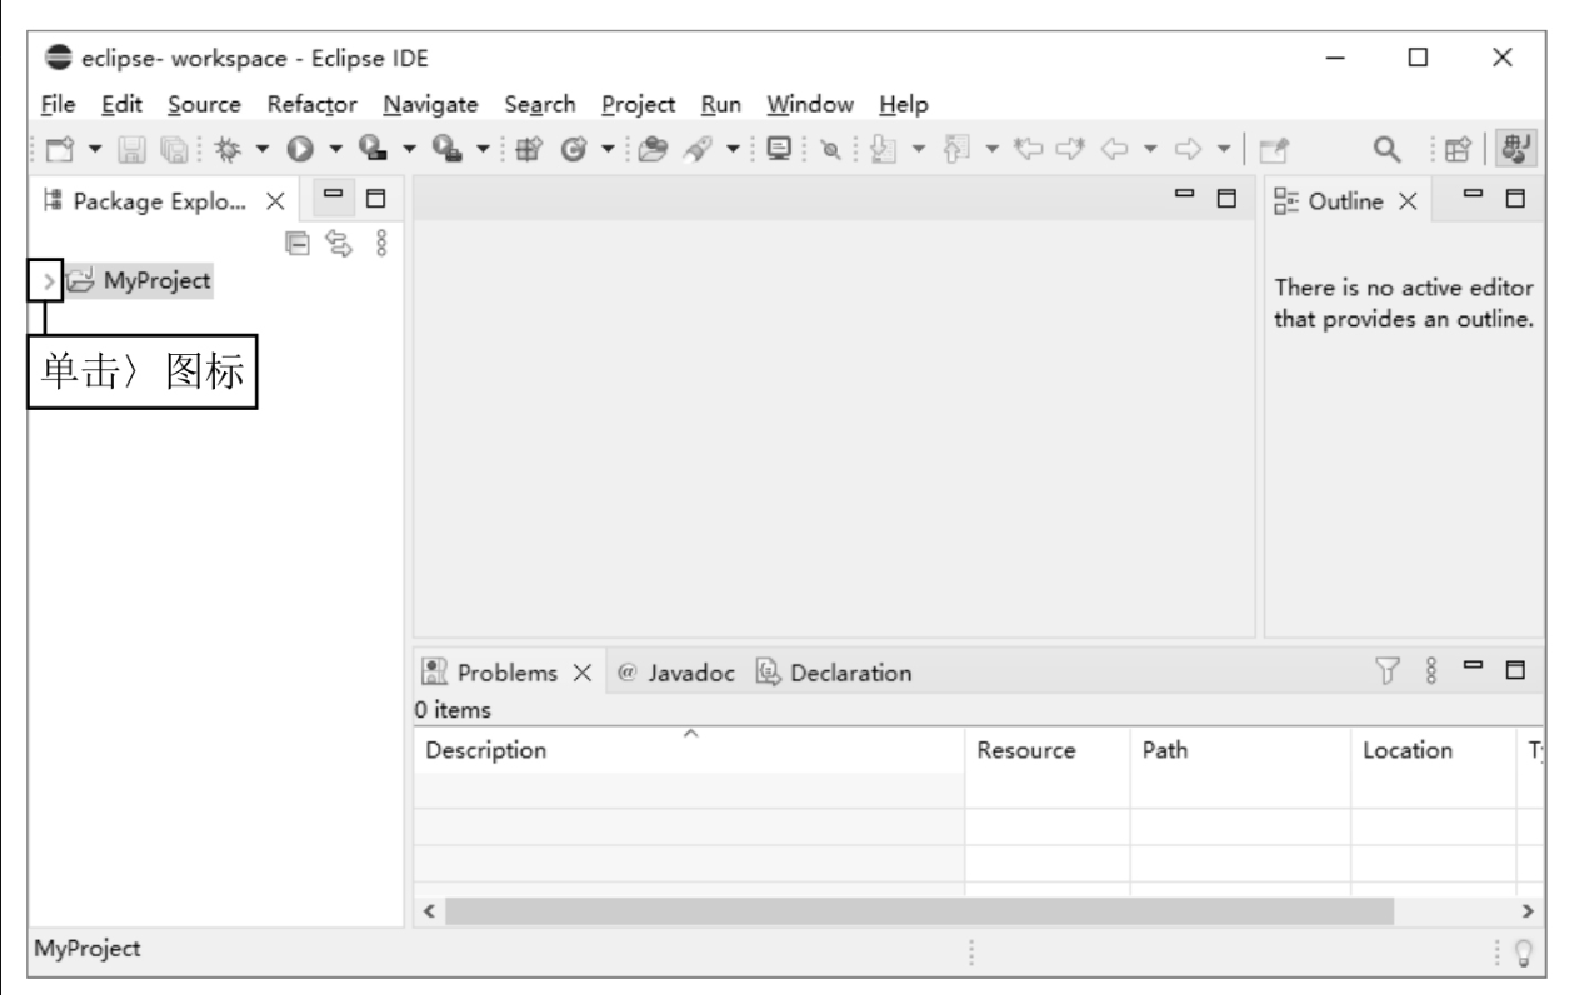Open the Navigate menu
Image resolution: width=1570 pixels, height=995 pixels.
click(x=430, y=104)
